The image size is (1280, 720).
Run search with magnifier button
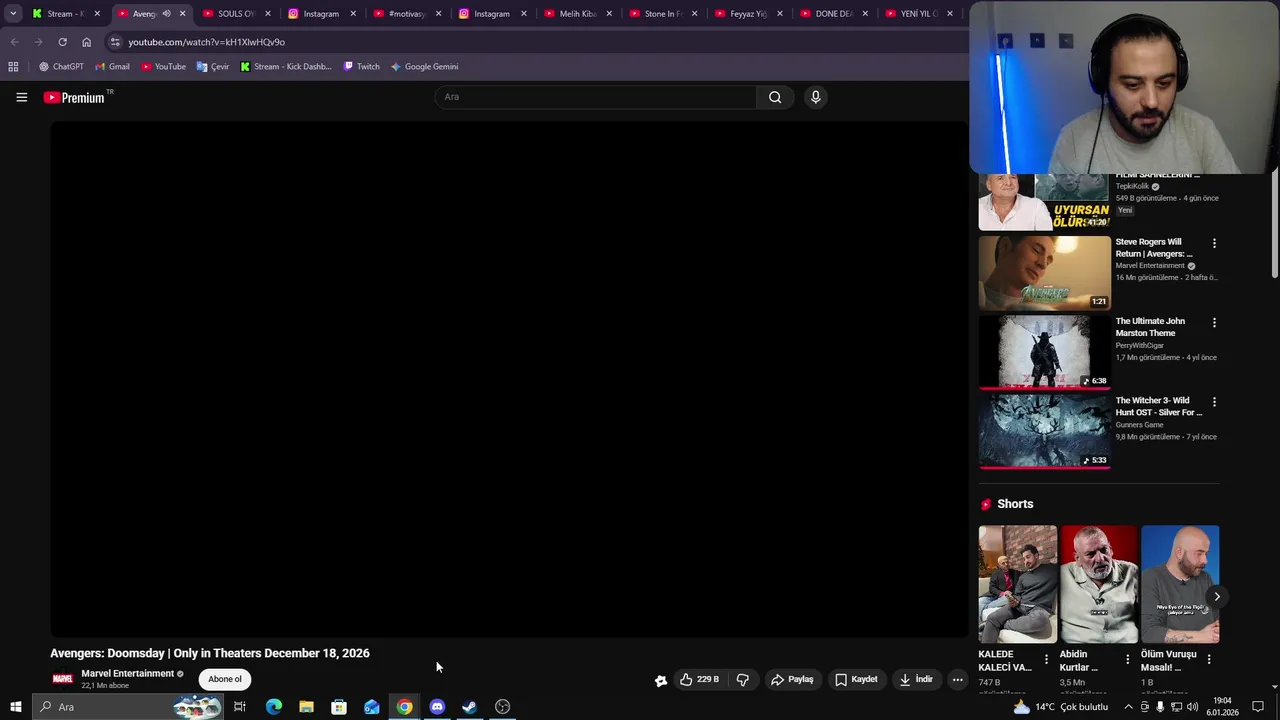coord(775,97)
